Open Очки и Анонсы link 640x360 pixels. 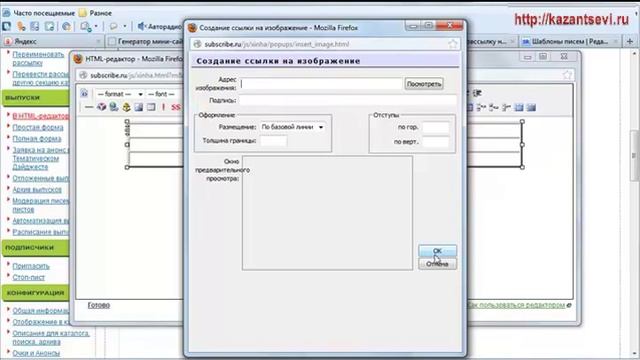[36, 353]
